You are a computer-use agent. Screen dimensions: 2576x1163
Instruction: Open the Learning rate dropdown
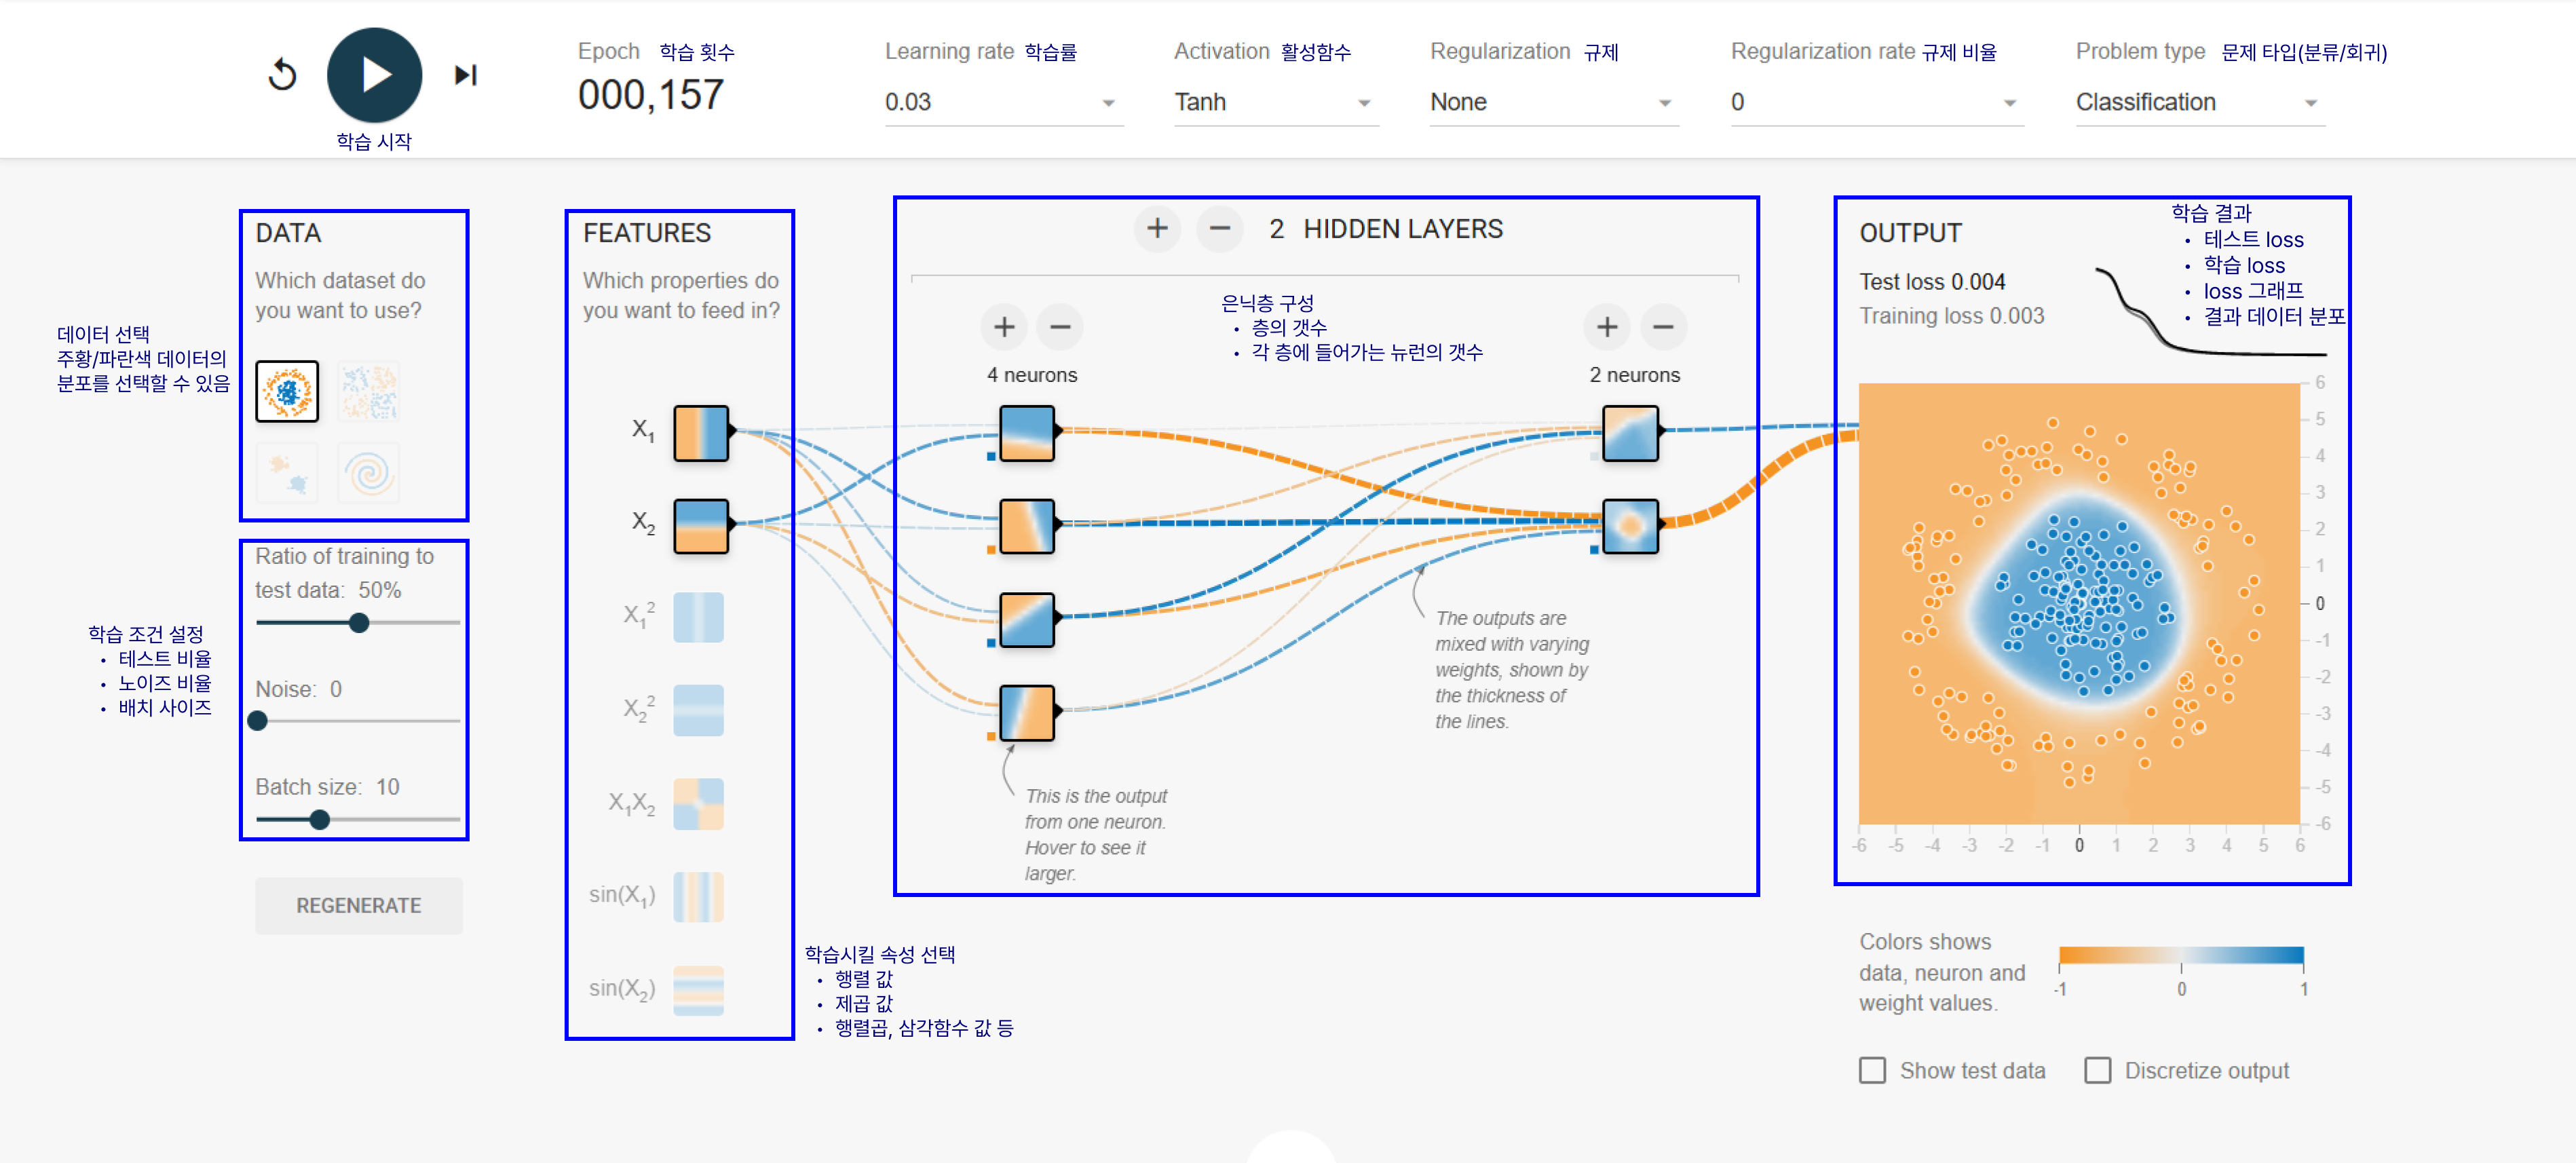pos(1002,103)
